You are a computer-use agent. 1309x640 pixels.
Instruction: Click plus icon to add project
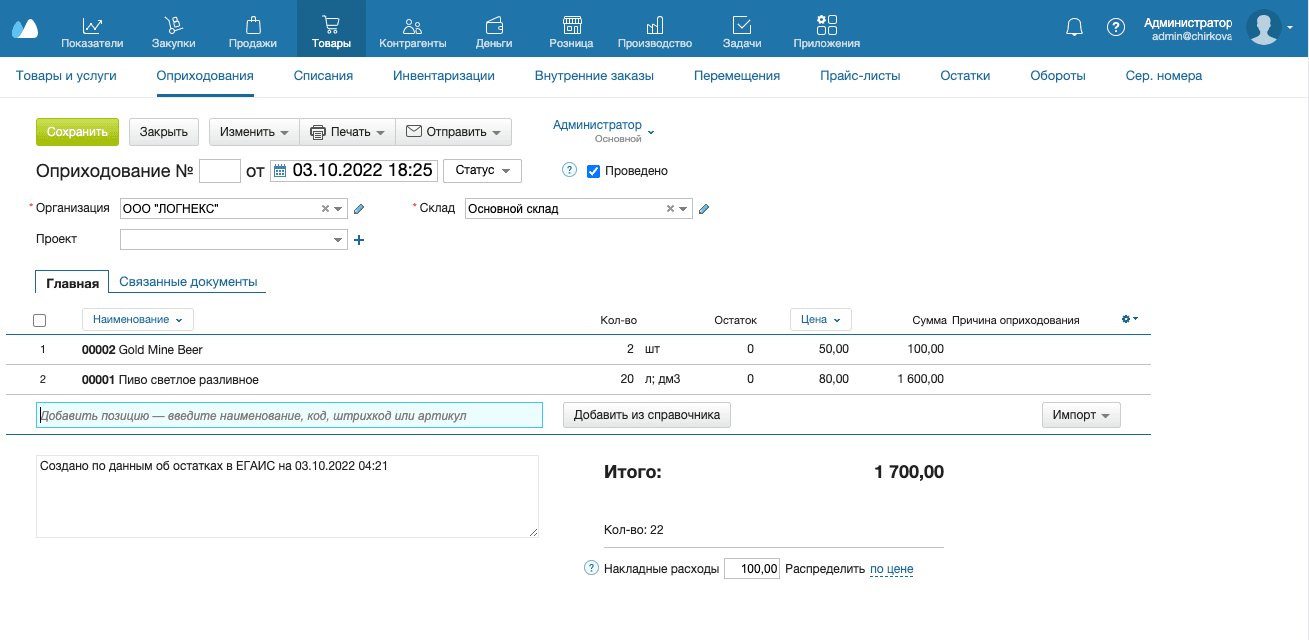360,240
